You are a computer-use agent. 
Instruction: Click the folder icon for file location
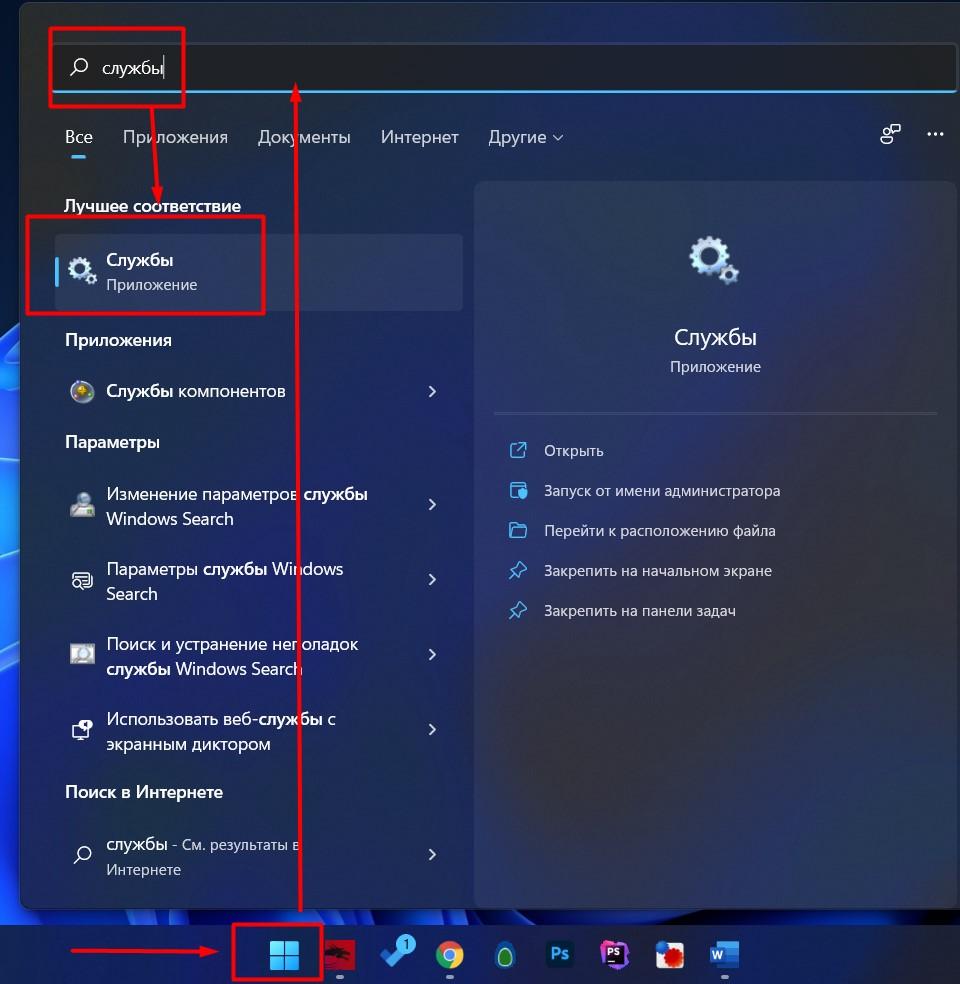coord(518,530)
